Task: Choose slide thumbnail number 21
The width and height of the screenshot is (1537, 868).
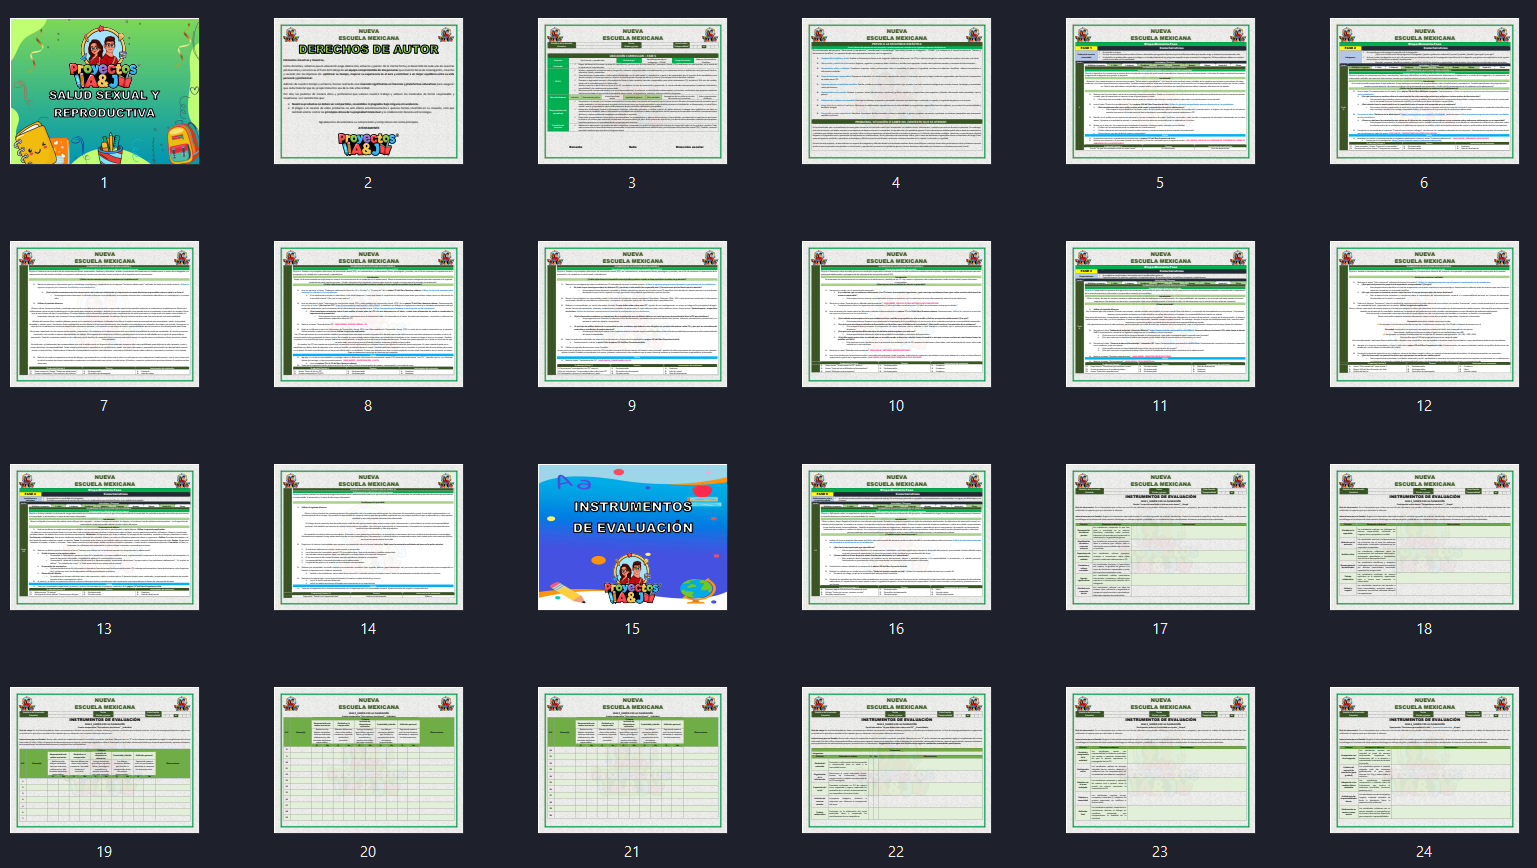Action: (632, 760)
